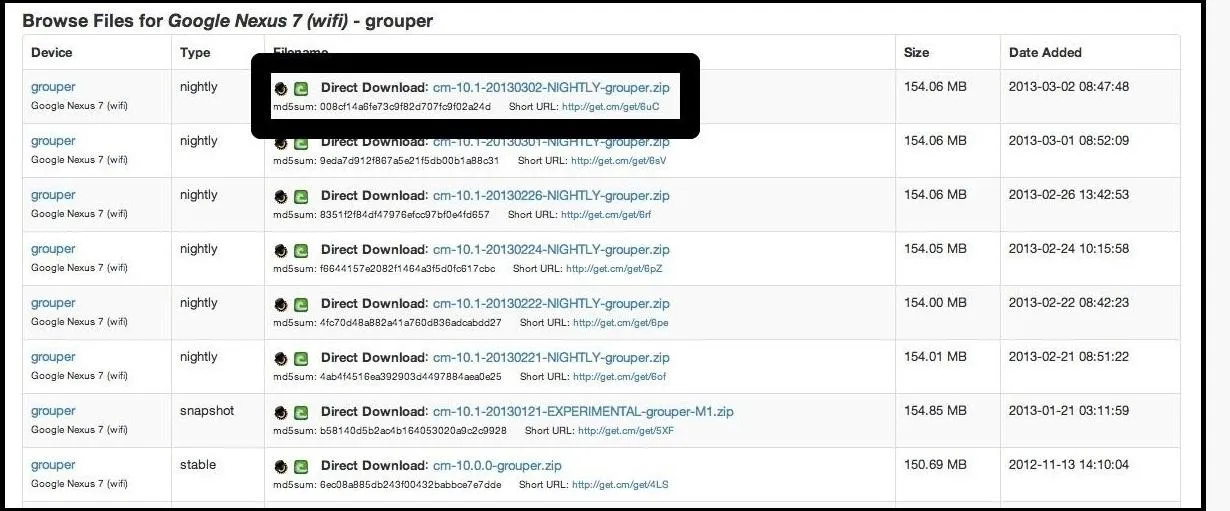Open short URL http://get.cm/get/6pZ

614,268
